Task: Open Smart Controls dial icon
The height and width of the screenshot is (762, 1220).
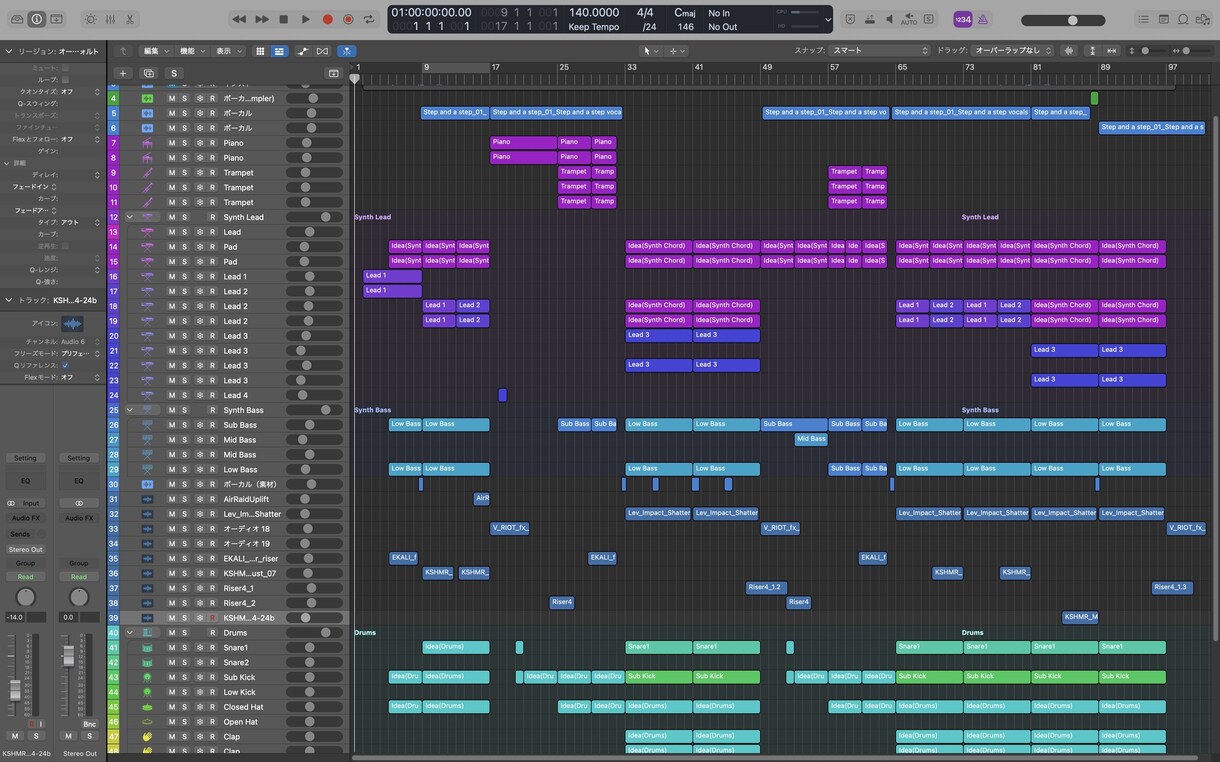Action: click(91, 19)
